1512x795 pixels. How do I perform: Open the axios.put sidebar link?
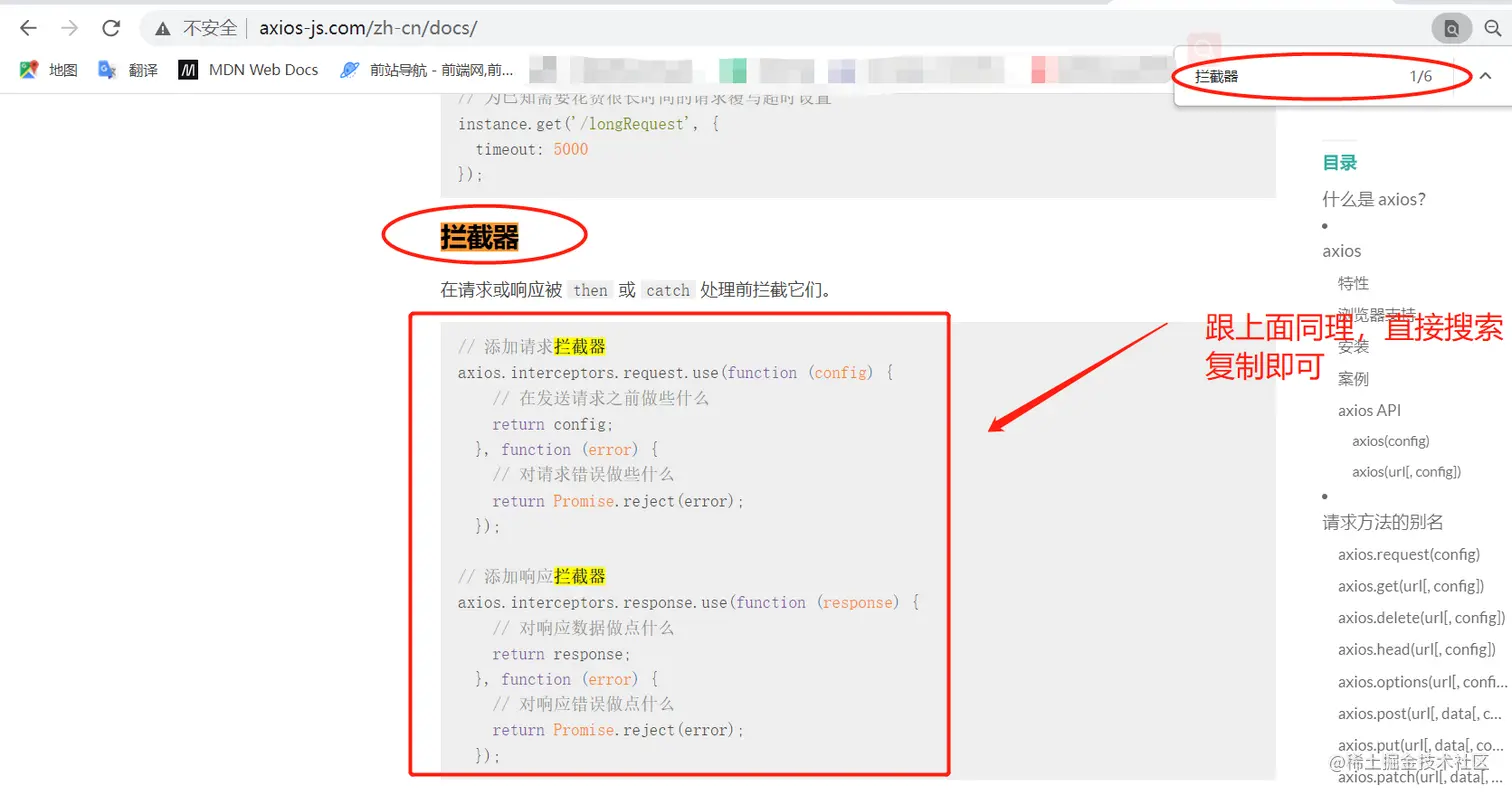[1421, 745]
